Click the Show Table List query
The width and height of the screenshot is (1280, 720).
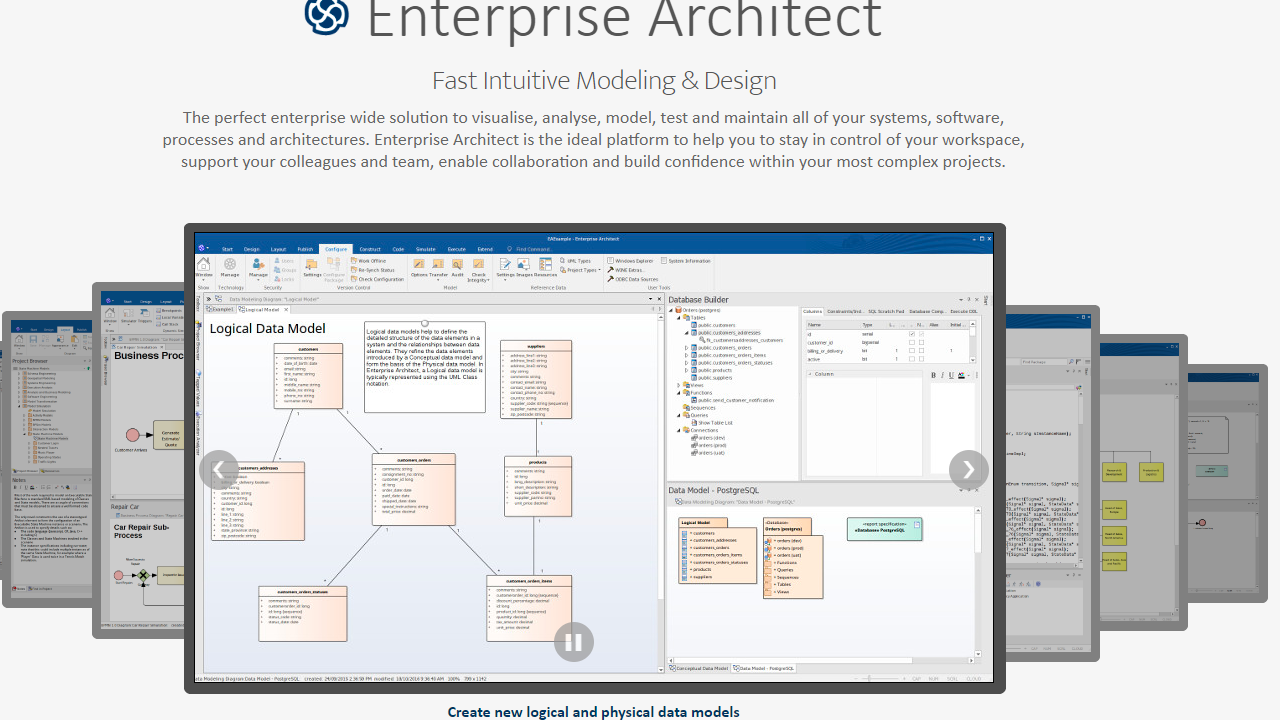pyautogui.click(x=715, y=422)
